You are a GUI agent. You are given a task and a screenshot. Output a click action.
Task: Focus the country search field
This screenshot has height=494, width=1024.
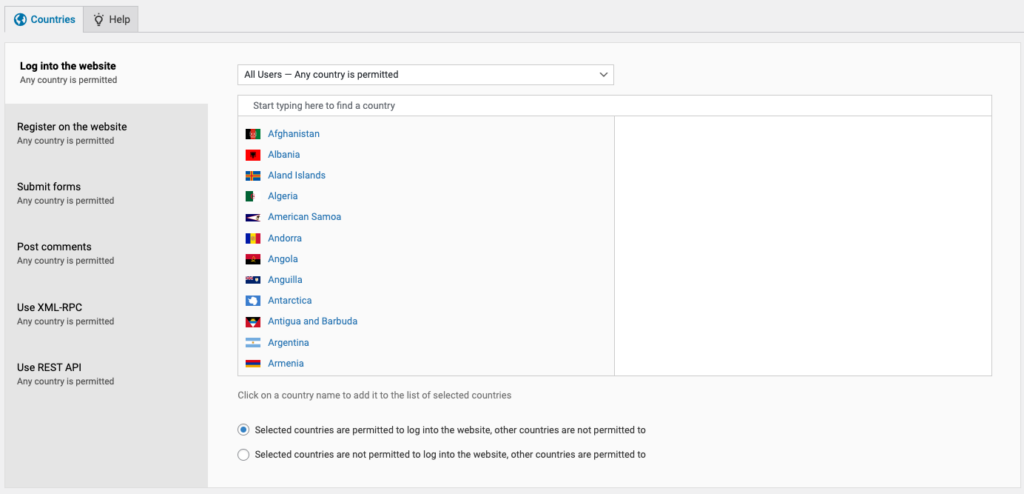[x=615, y=105]
